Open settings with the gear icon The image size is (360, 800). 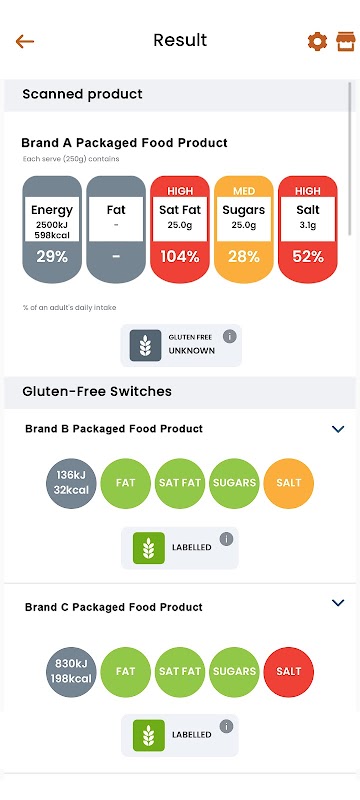coord(317,41)
